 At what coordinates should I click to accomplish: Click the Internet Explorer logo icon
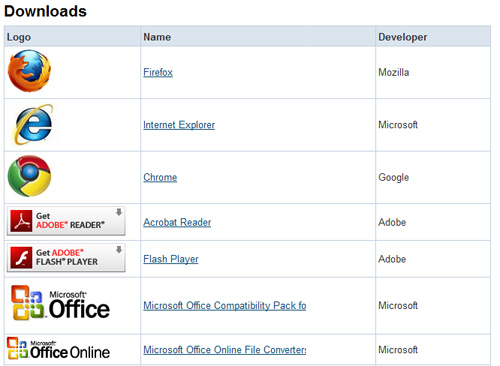(33, 124)
